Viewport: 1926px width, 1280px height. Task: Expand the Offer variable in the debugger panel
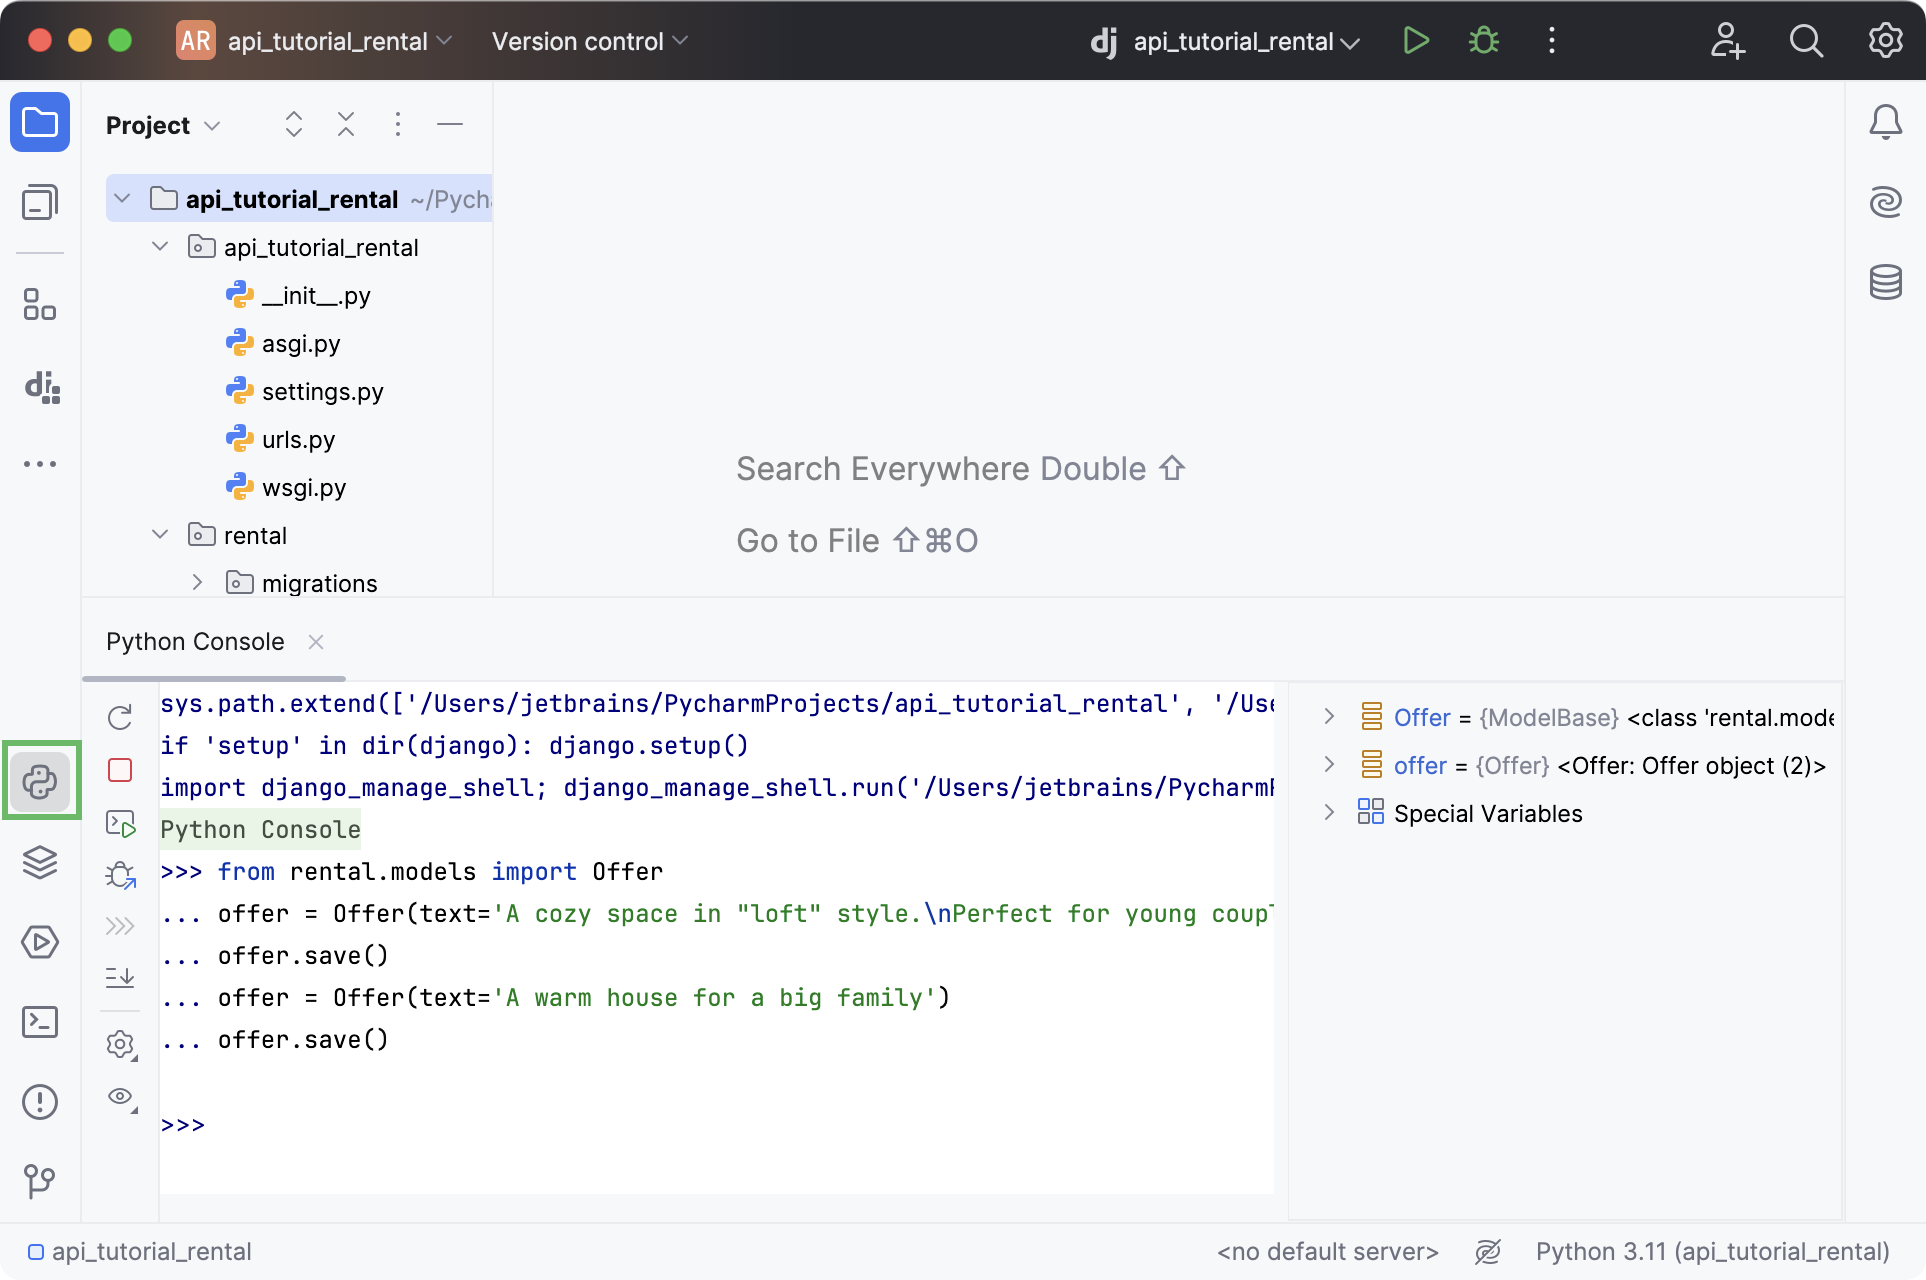click(x=1329, y=716)
